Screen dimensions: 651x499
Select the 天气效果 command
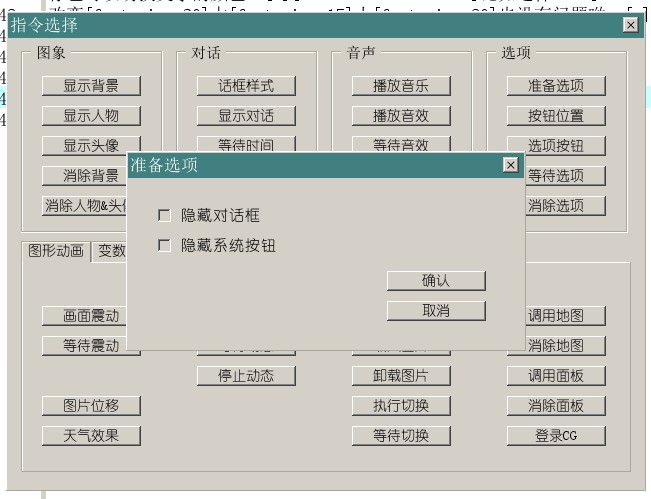pos(91,436)
